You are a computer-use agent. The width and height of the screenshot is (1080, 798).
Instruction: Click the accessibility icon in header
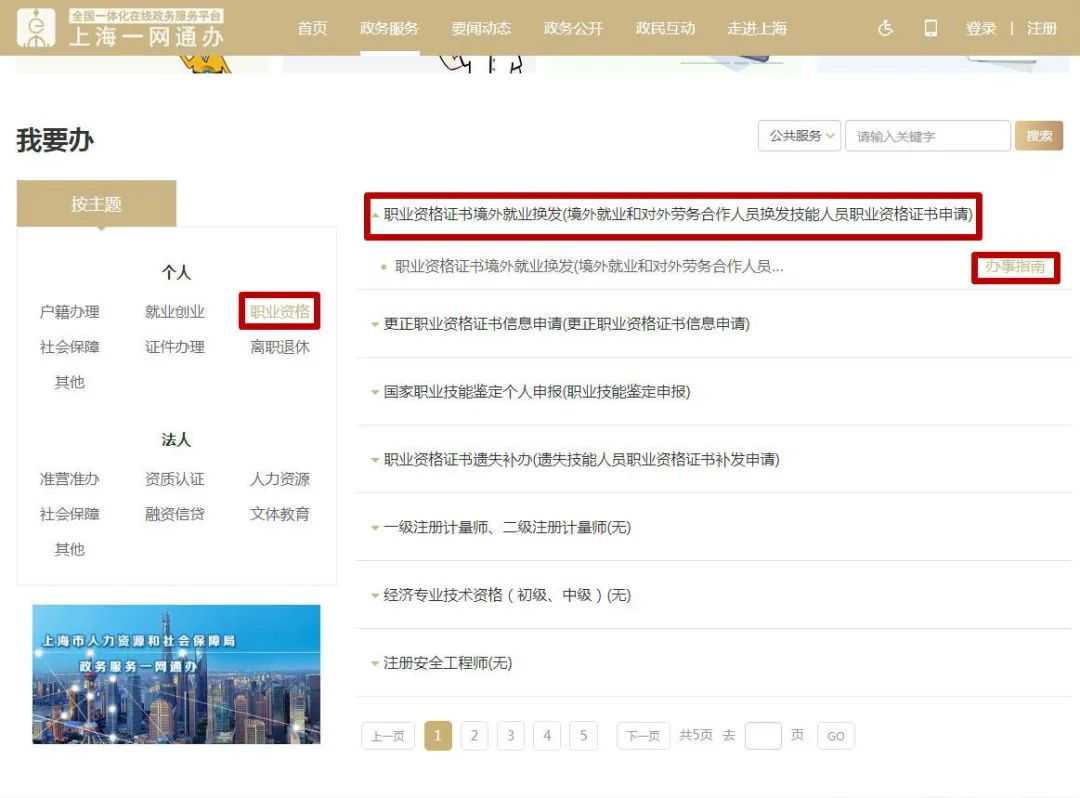885,28
